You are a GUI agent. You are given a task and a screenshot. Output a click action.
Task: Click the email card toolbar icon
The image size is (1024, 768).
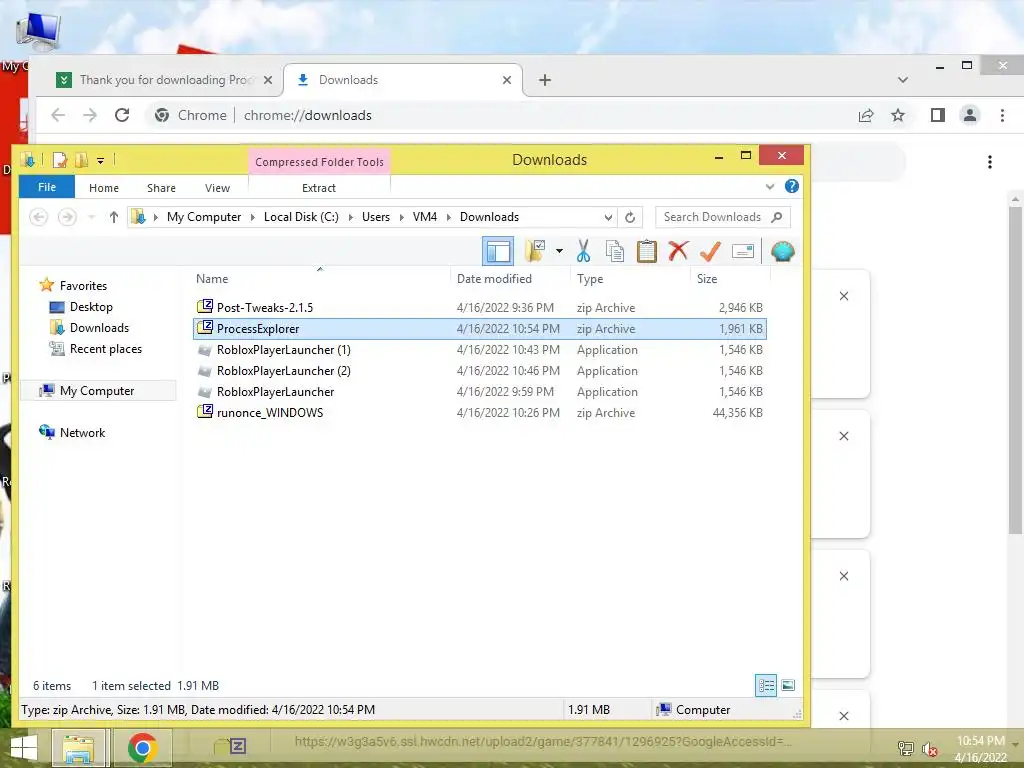click(743, 251)
